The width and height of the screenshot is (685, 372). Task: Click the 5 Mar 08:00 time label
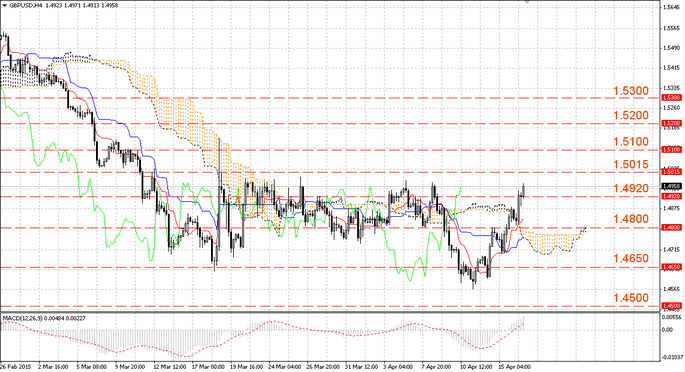91,366
